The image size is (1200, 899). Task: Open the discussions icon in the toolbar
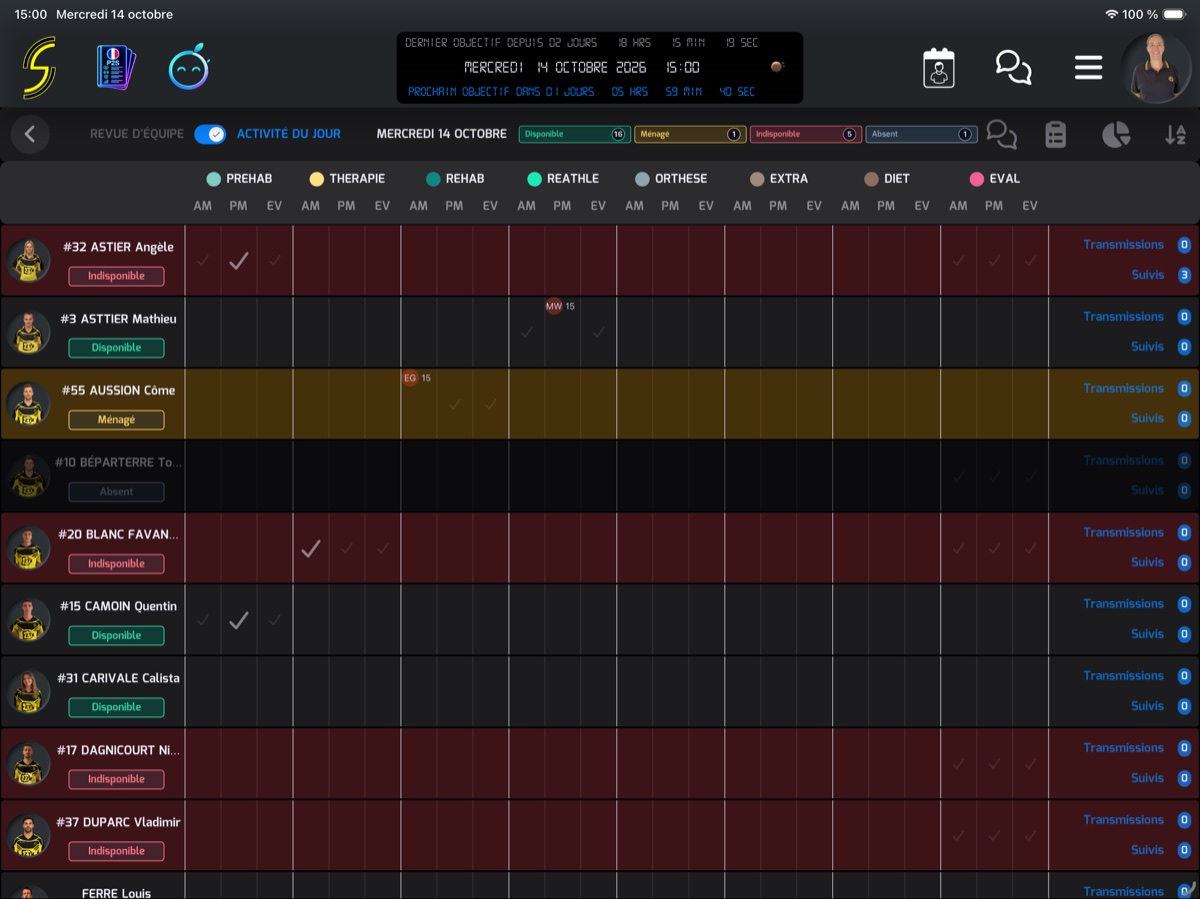1001,134
